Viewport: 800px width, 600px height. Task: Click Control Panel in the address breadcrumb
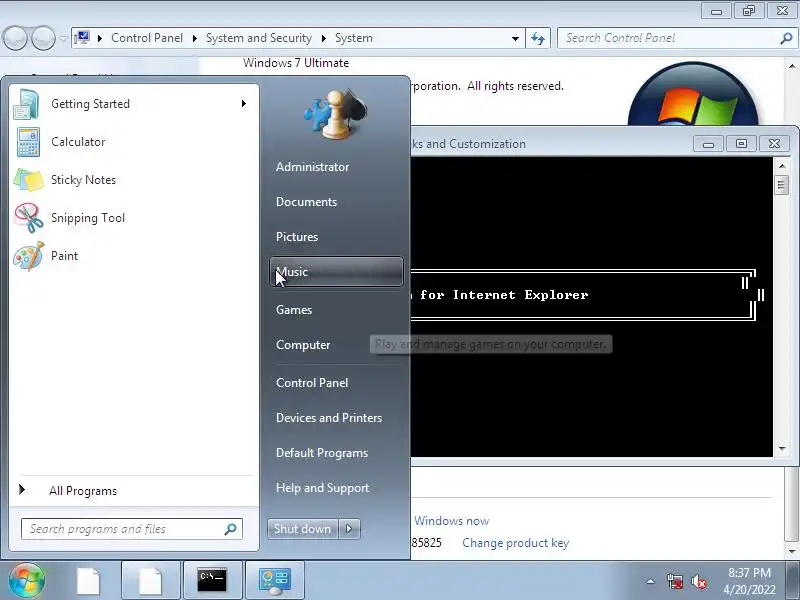[147, 38]
